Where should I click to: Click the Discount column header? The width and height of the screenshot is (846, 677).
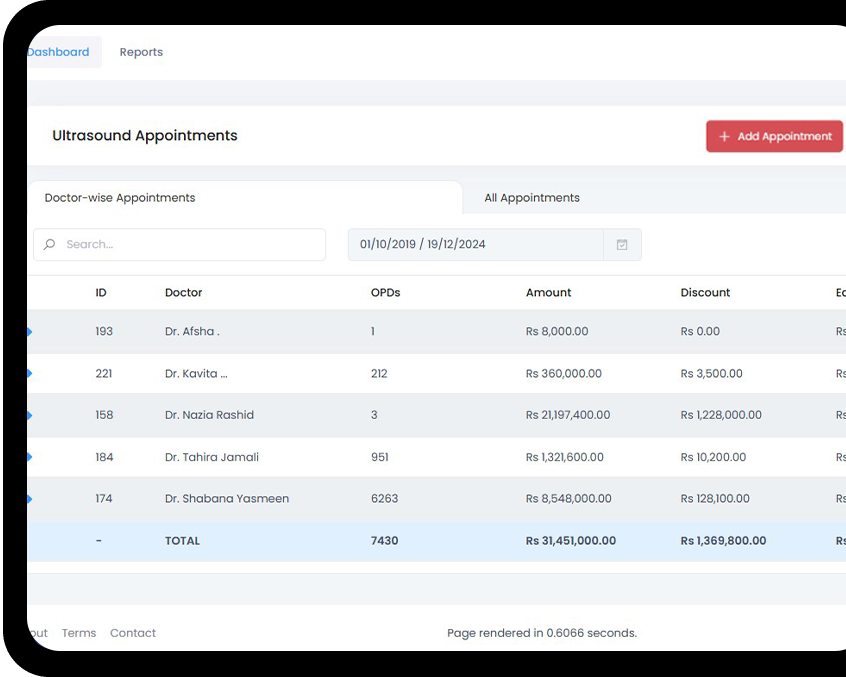pos(705,293)
